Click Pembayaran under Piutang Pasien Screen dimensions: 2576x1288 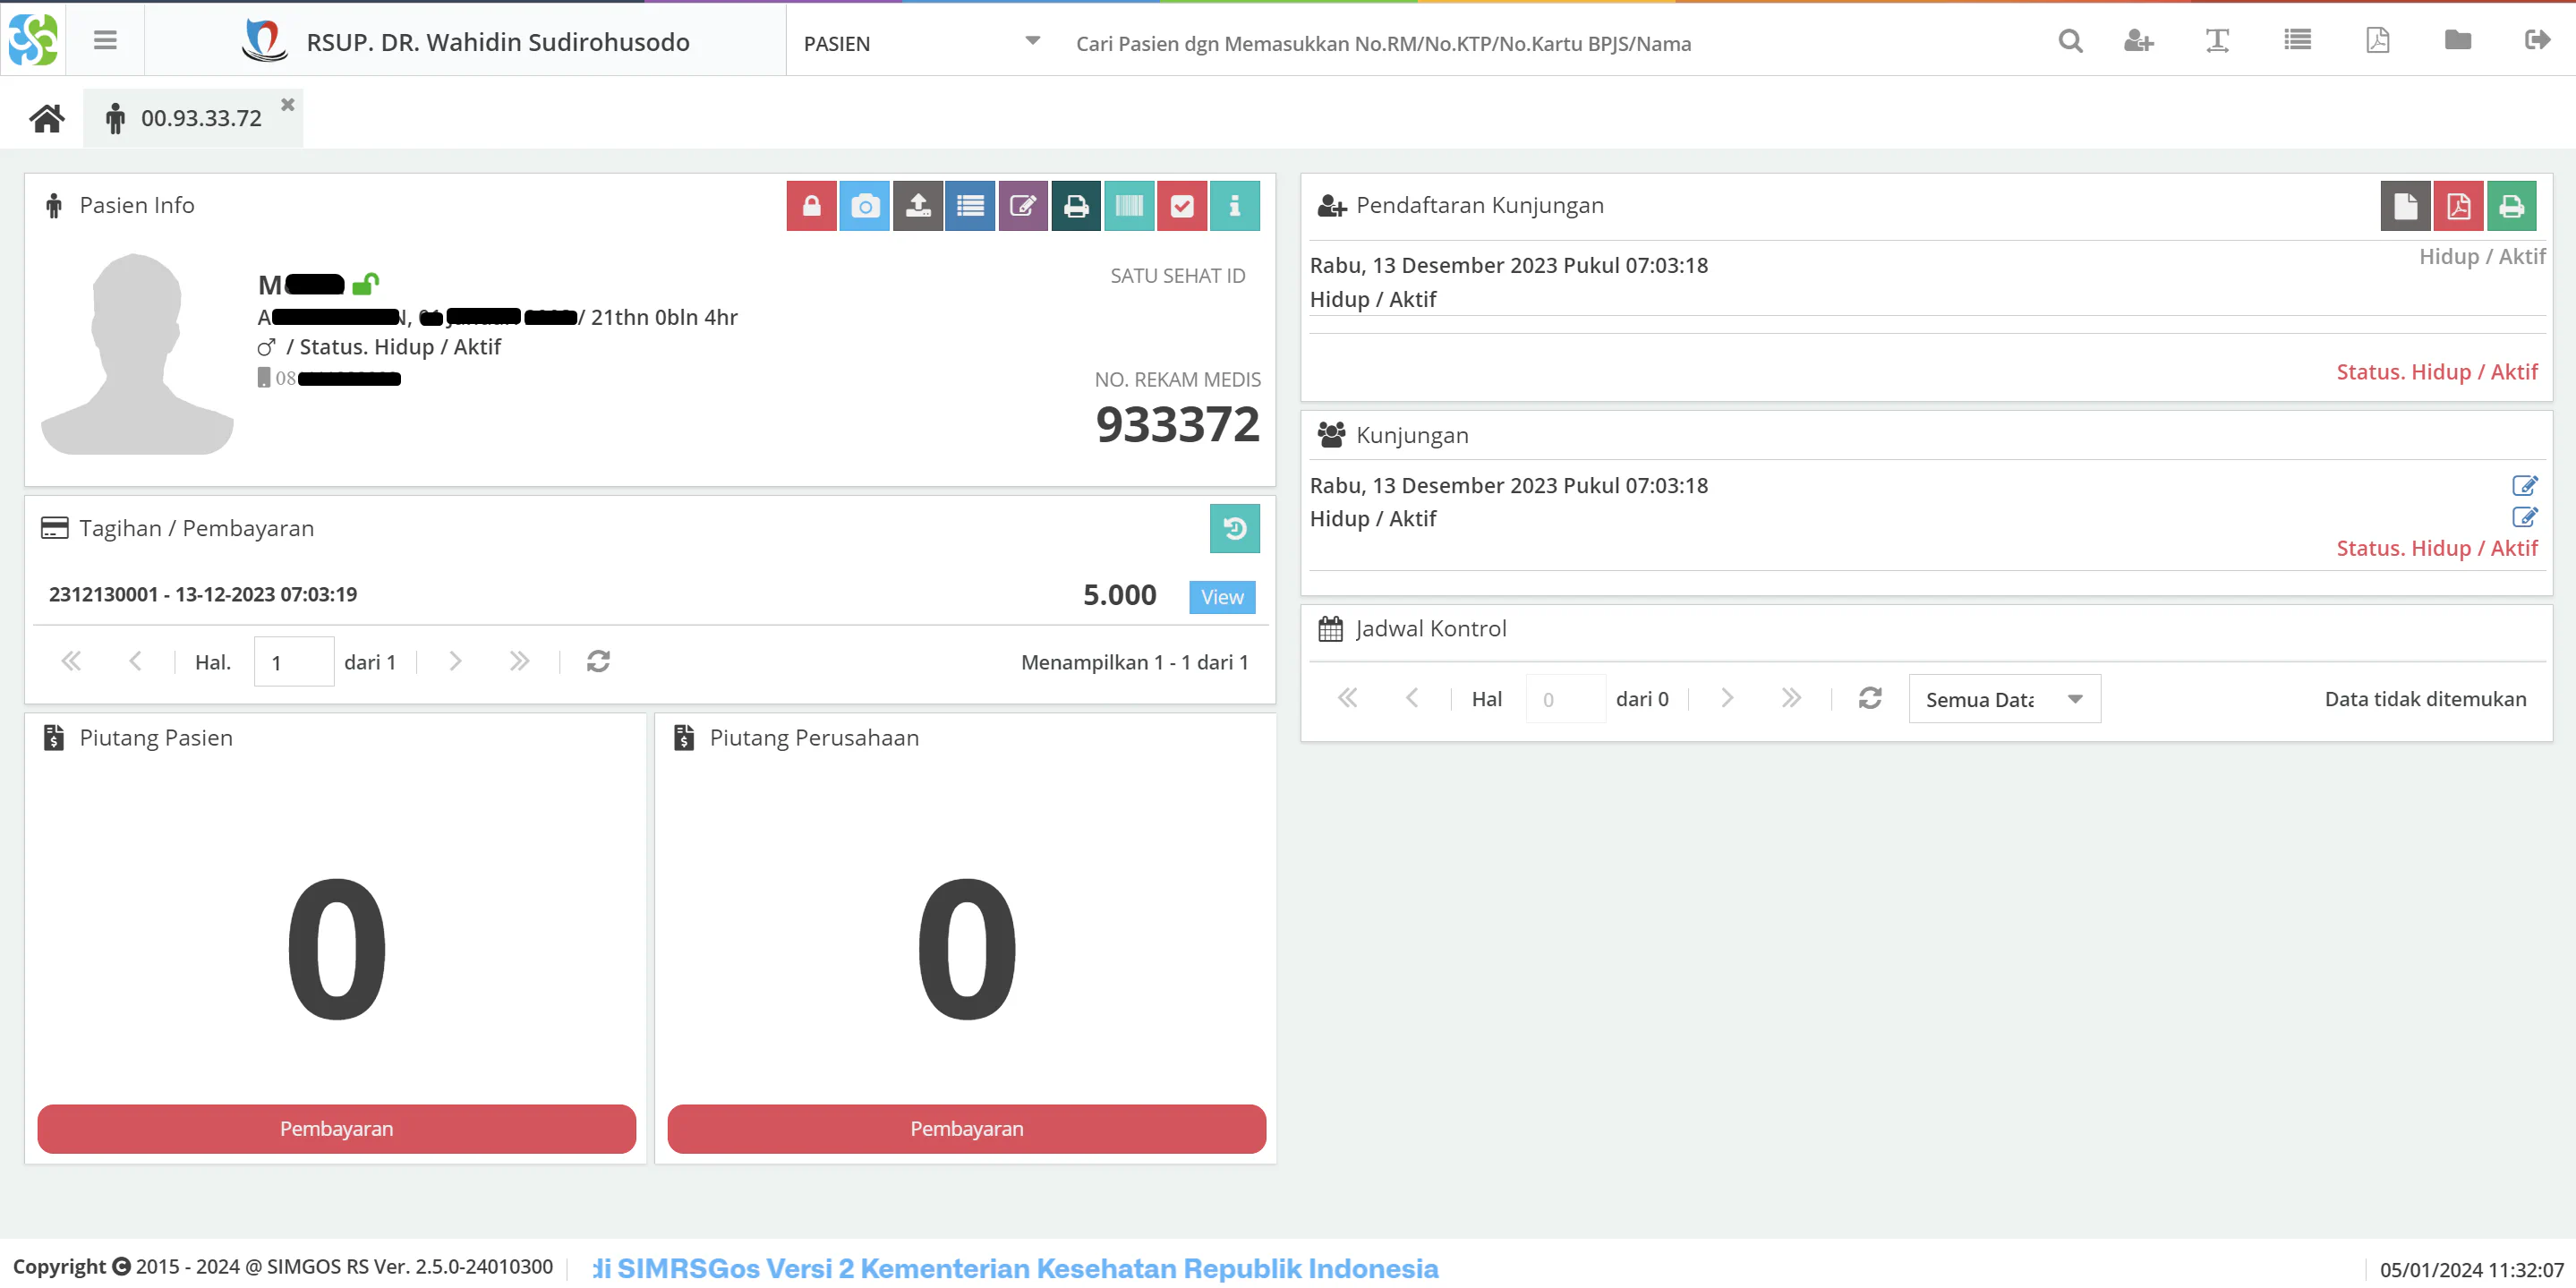click(x=336, y=1128)
